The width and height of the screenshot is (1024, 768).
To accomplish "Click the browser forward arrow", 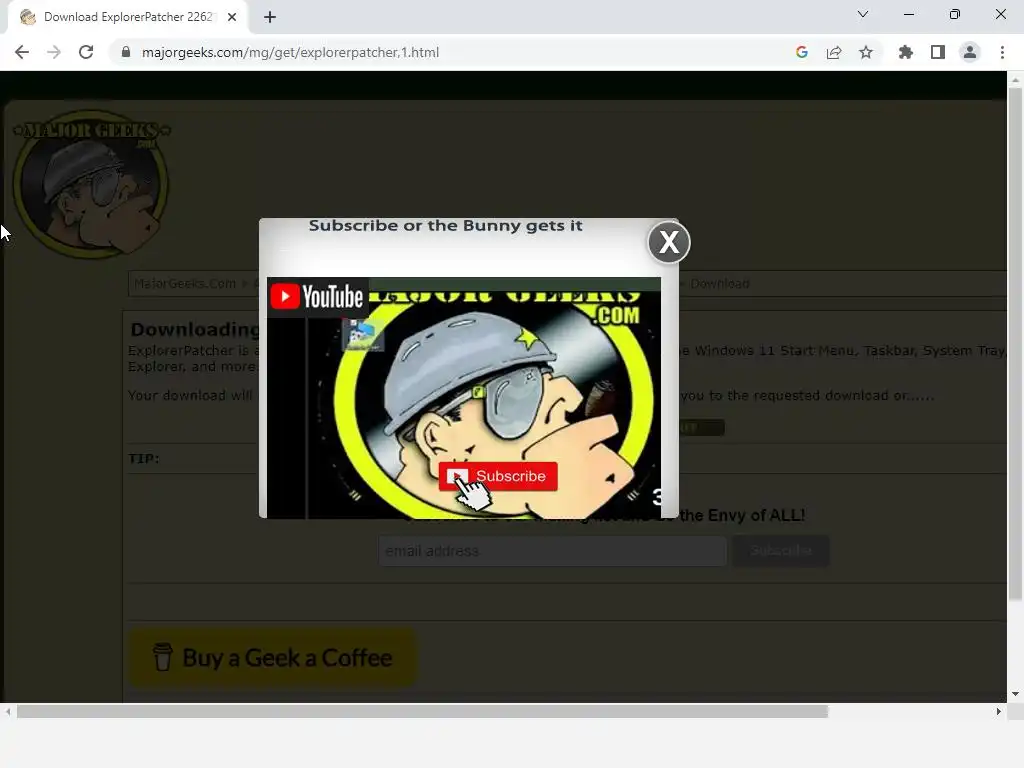I will (54, 52).
